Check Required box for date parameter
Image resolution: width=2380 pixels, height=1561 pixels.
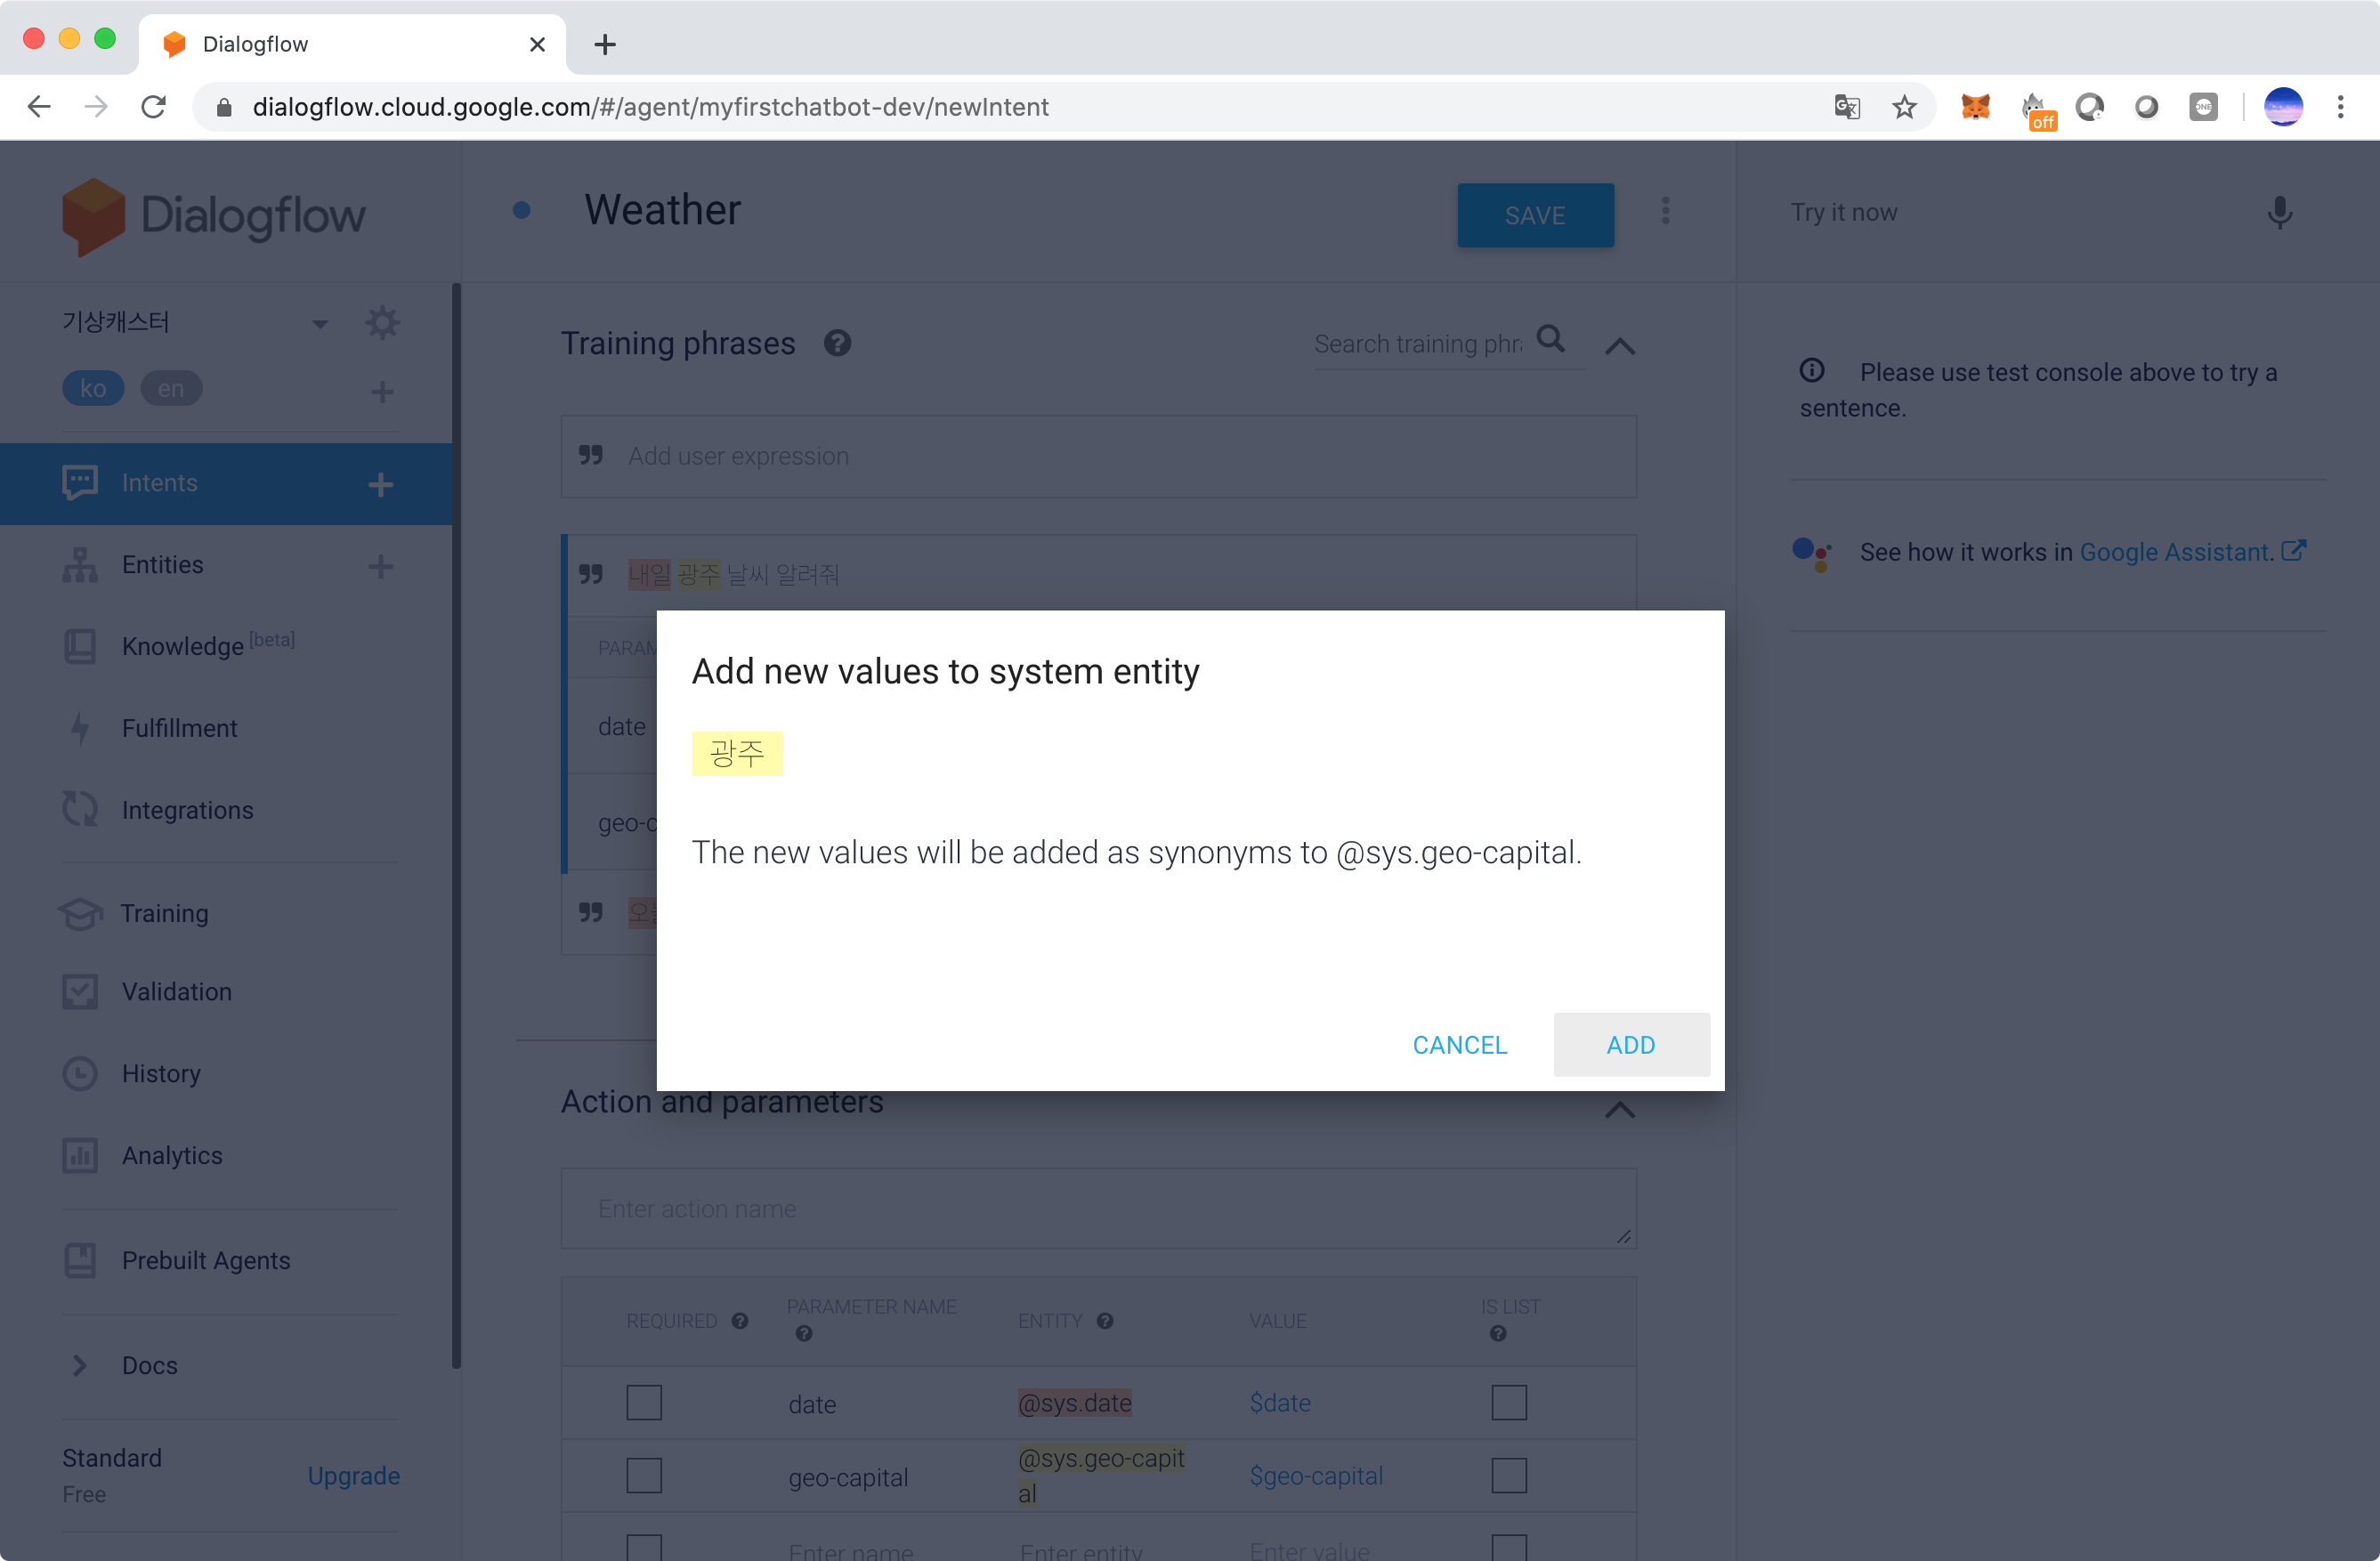point(644,1402)
